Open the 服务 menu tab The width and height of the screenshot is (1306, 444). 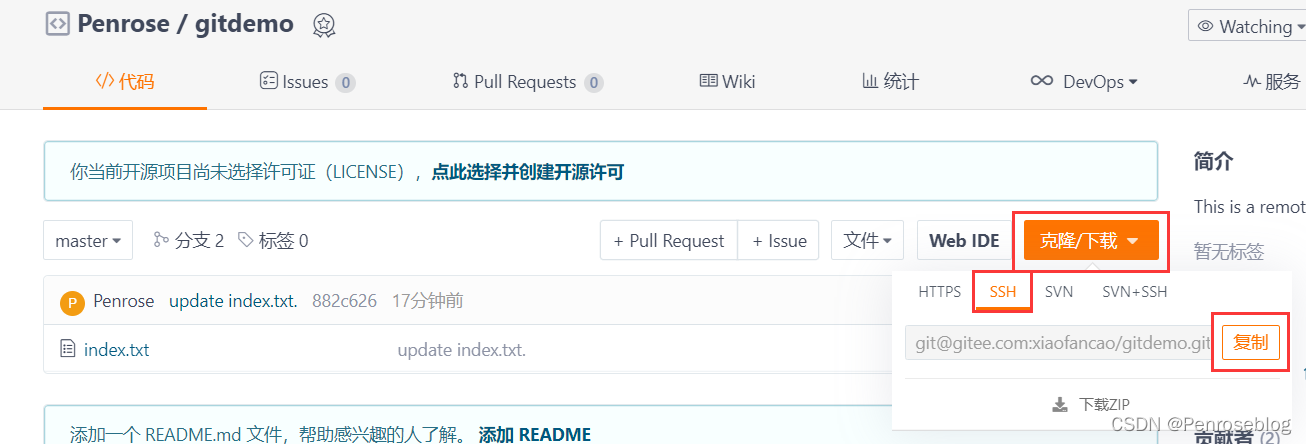tap(1273, 82)
